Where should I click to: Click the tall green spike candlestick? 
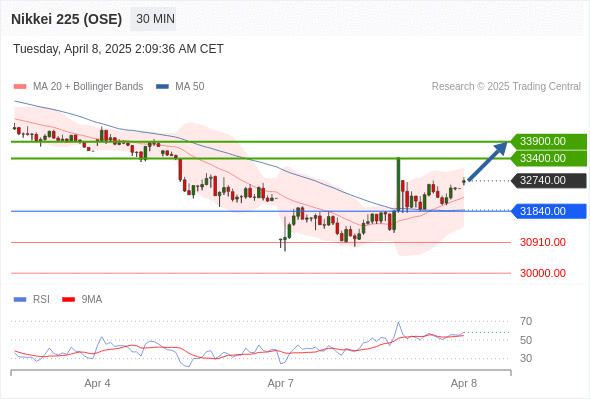coord(398,184)
